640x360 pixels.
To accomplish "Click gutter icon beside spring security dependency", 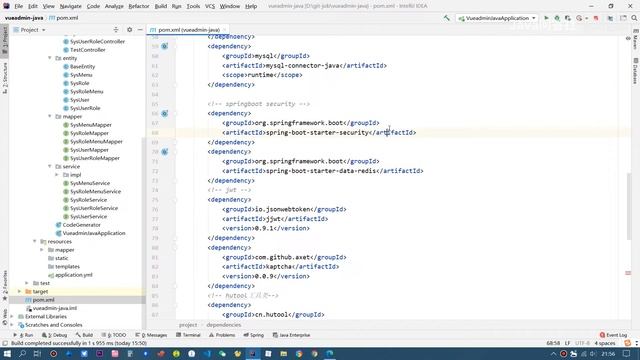I will pos(164,113).
